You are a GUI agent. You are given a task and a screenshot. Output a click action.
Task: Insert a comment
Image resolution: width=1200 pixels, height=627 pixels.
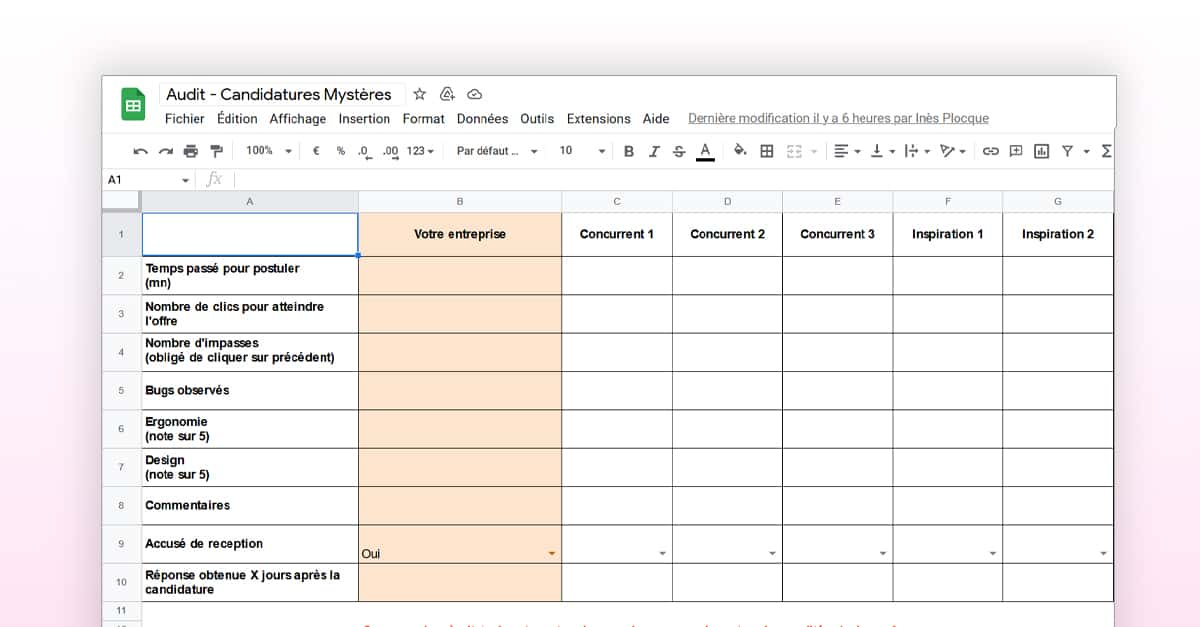[1016, 151]
